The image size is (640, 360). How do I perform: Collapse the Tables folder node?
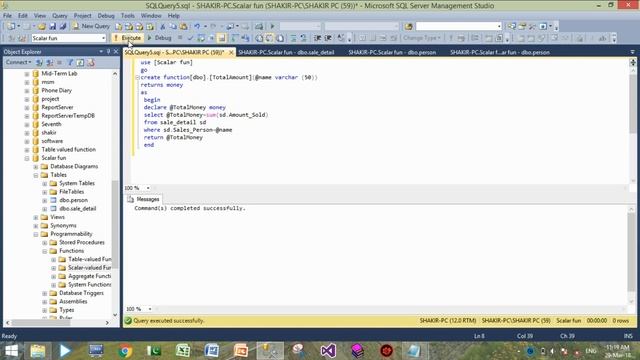36,175
